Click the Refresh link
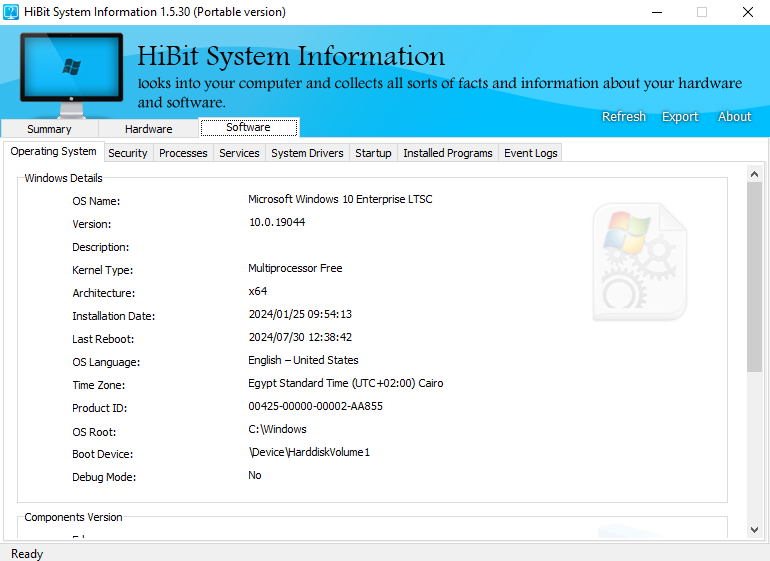This screenshot has width=770, height=561. 624,117
